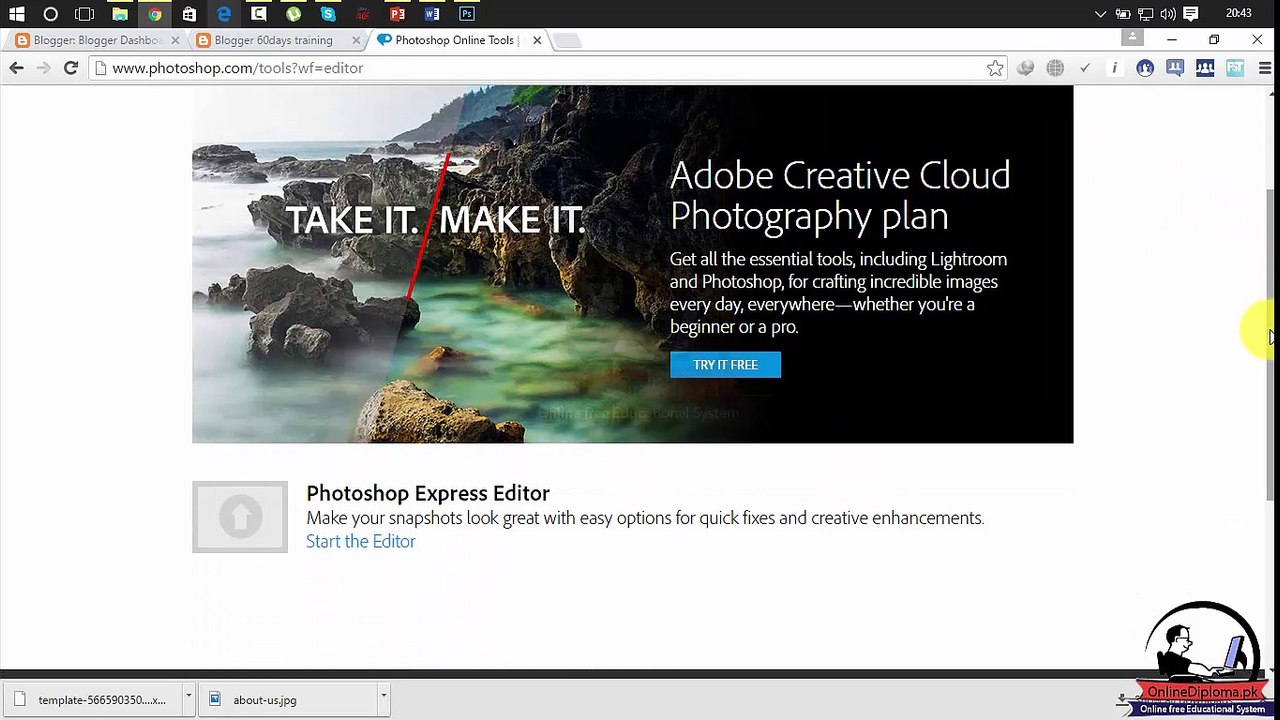Image resolution: width=1280 pixels, height=720 pixels.
Task: Click the teal FST extension icon
Action: coord(1235,68)
